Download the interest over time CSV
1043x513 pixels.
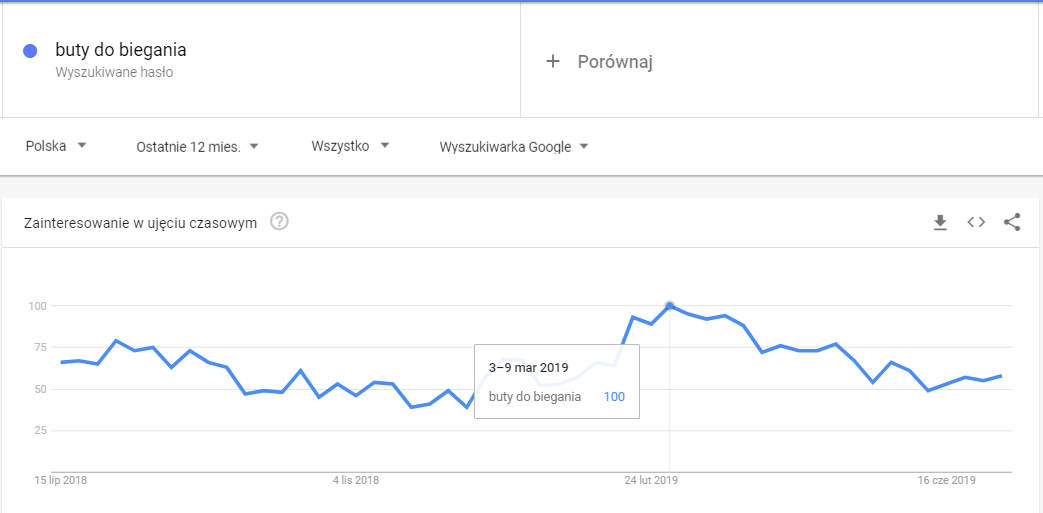tap(940, 222)
